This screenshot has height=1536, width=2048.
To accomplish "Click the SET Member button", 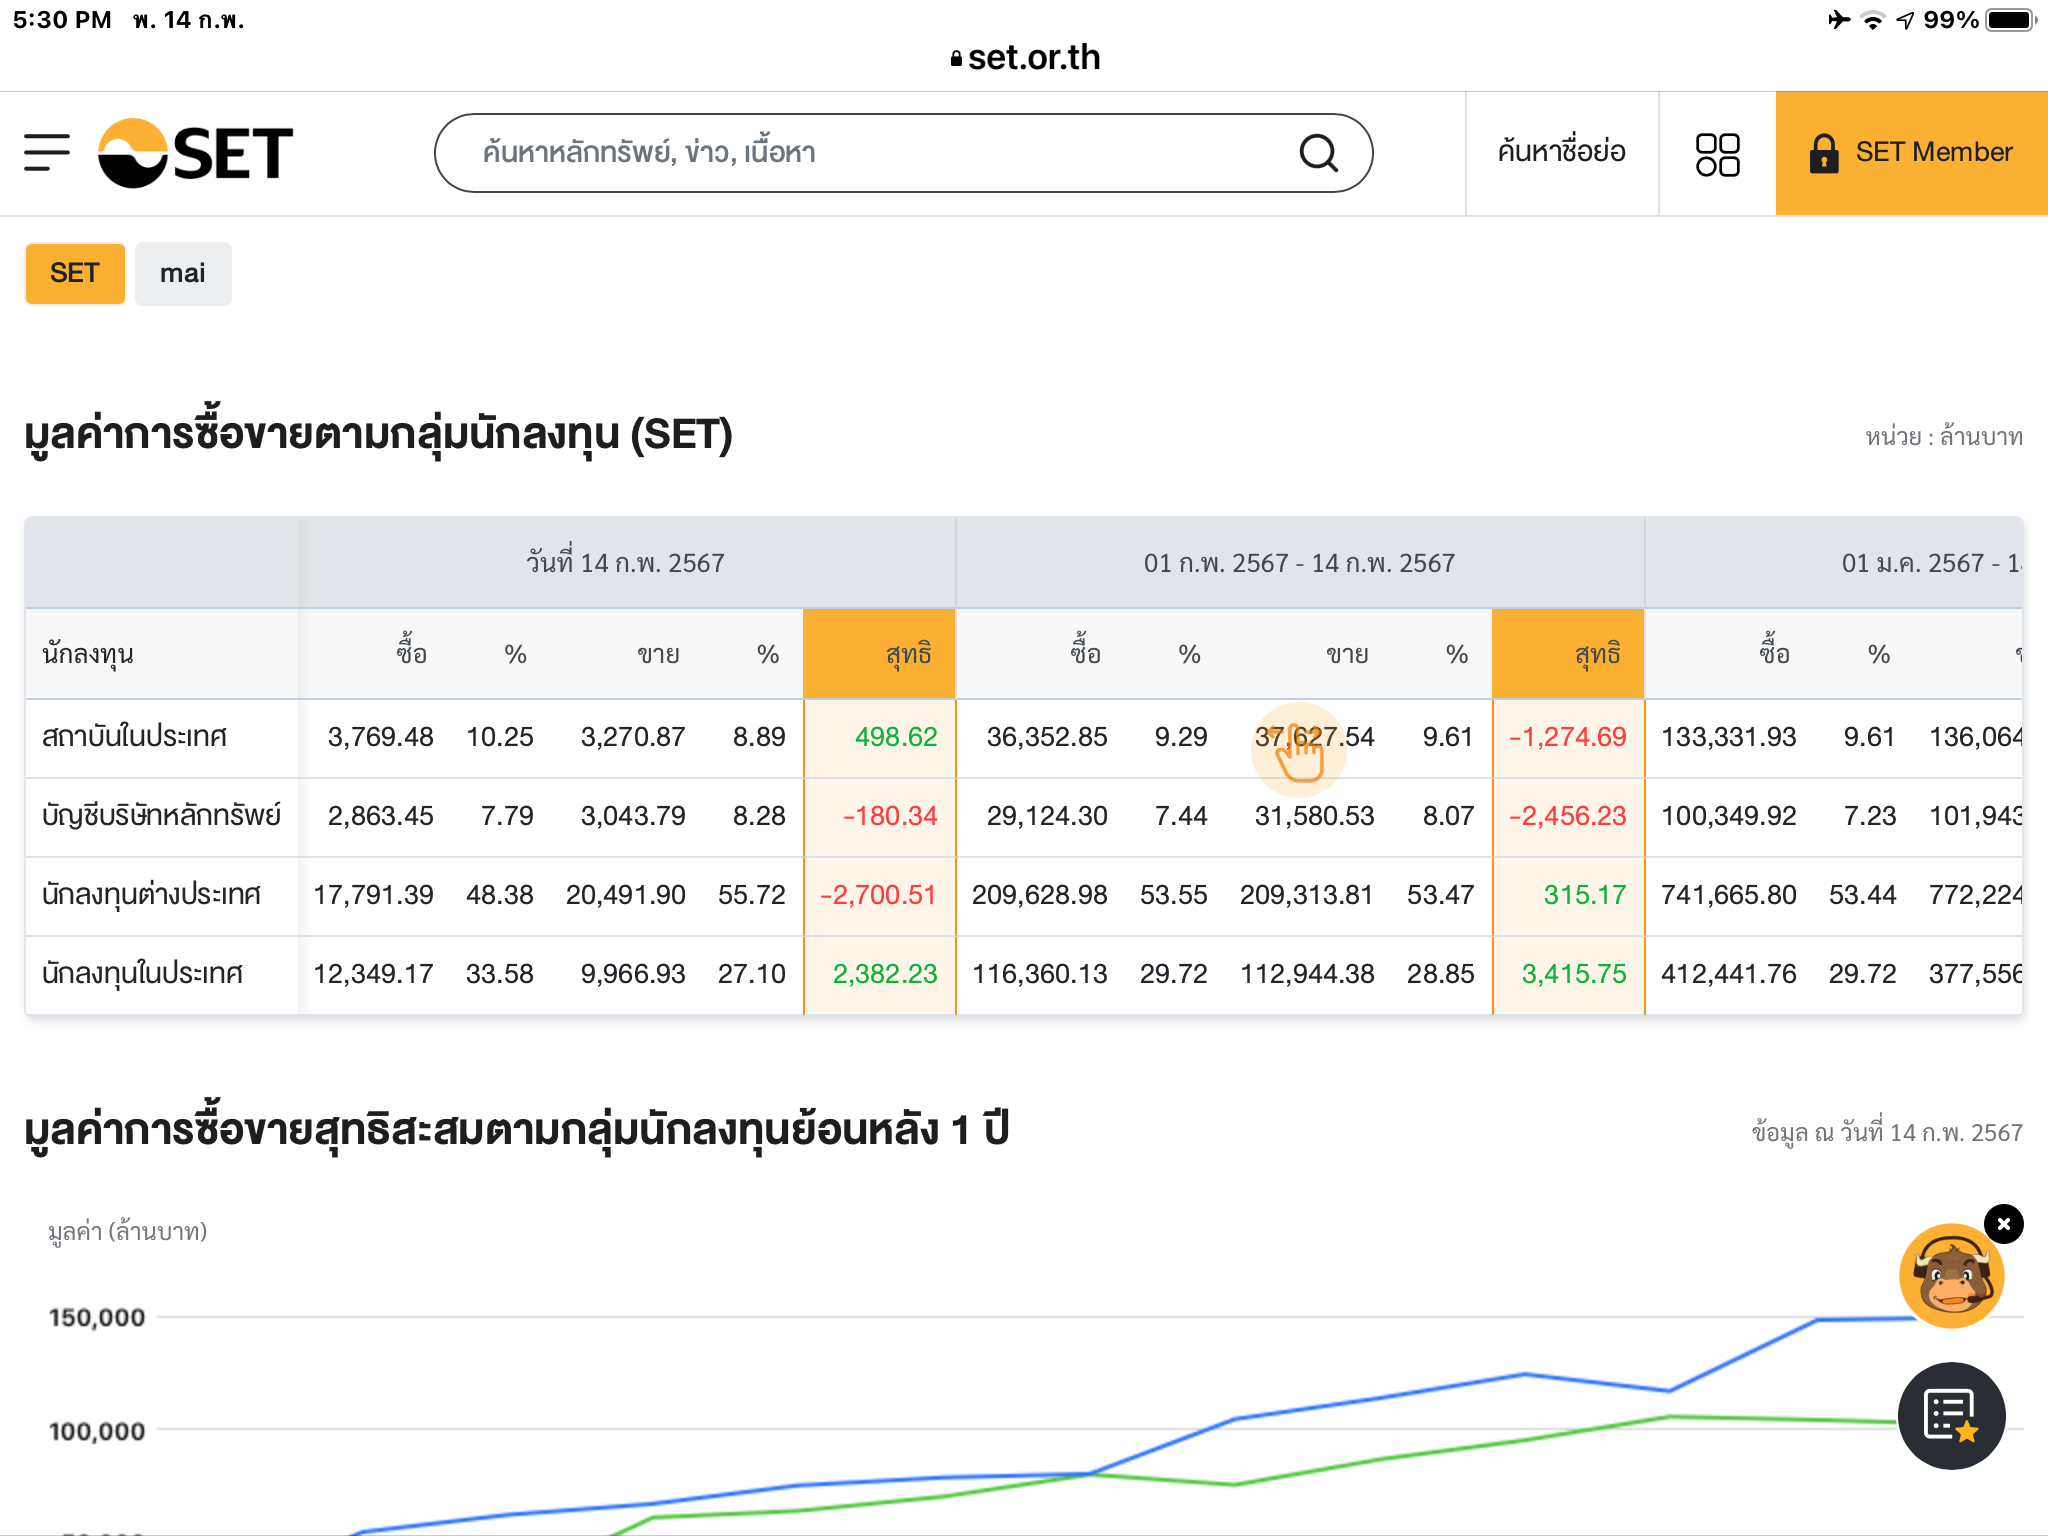I will click(x=1932, y=153).
